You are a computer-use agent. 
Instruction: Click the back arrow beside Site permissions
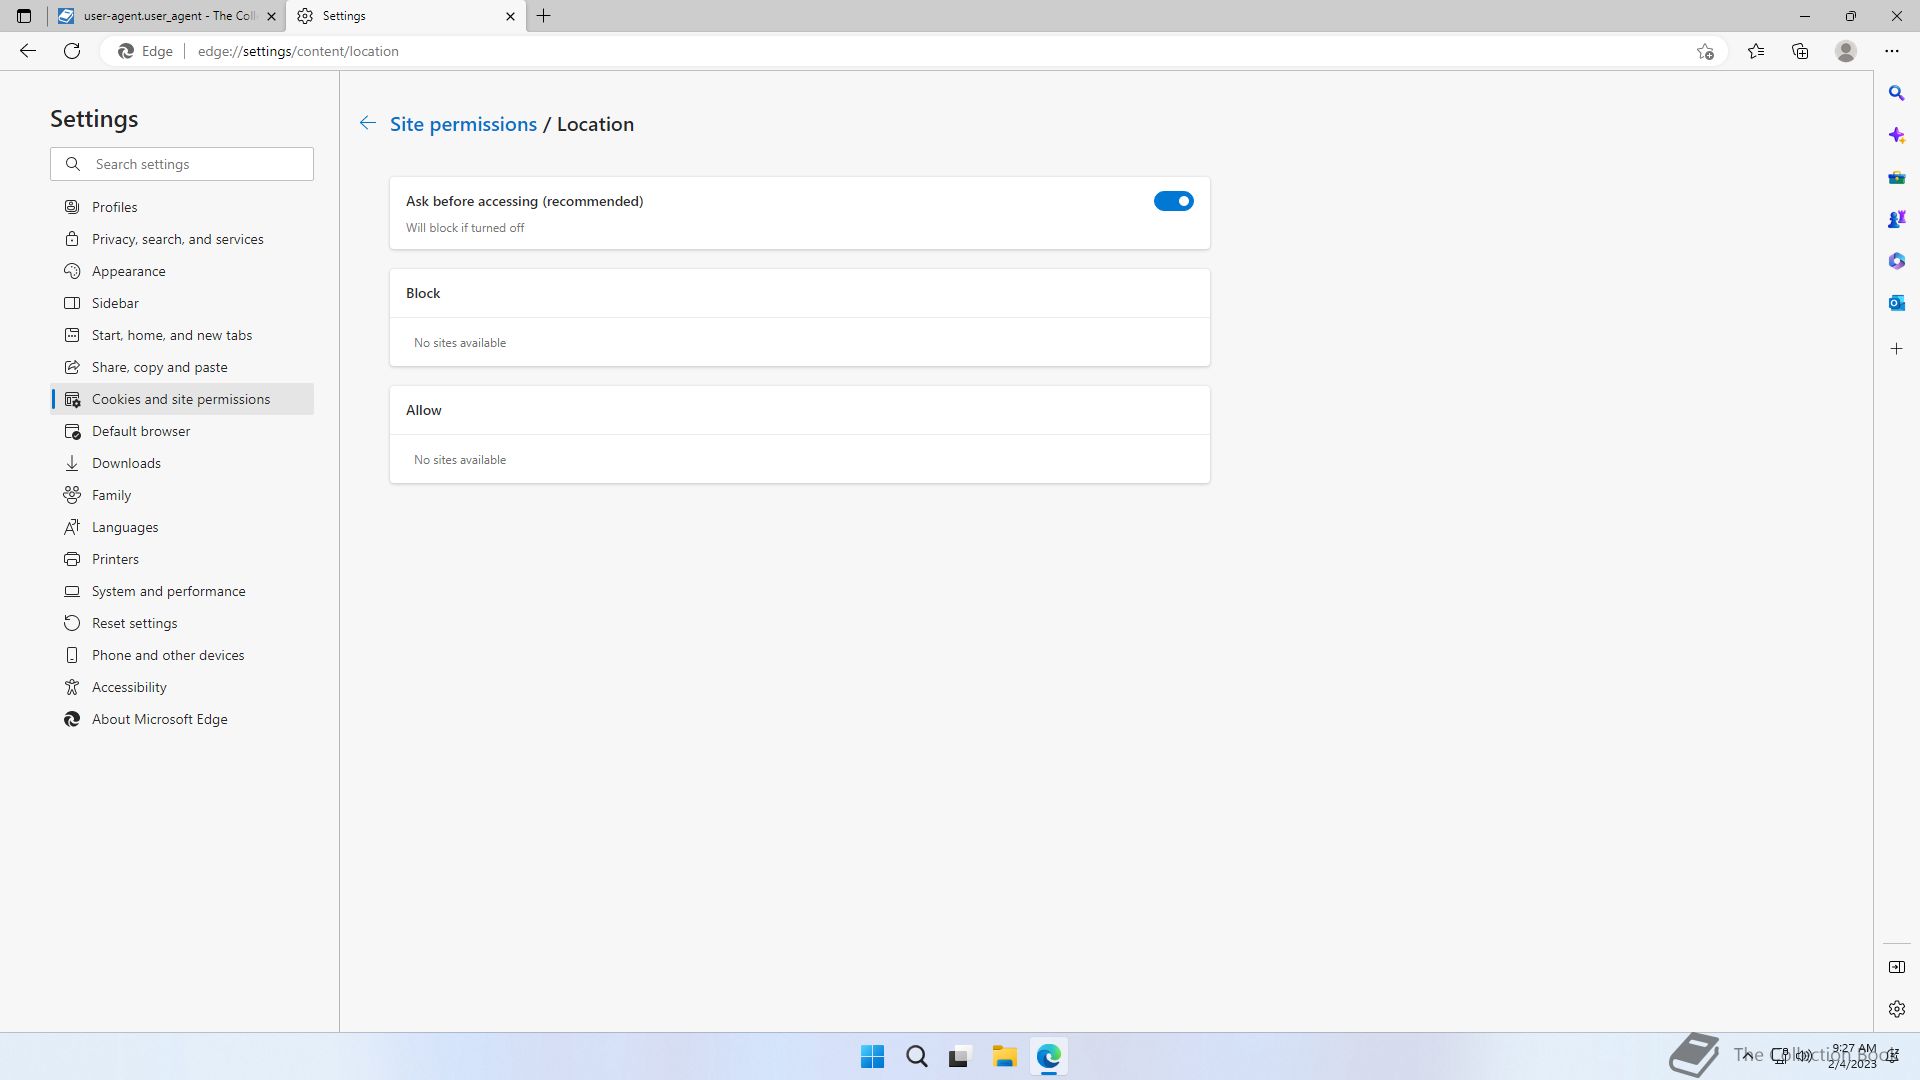[x=367, y=123]
